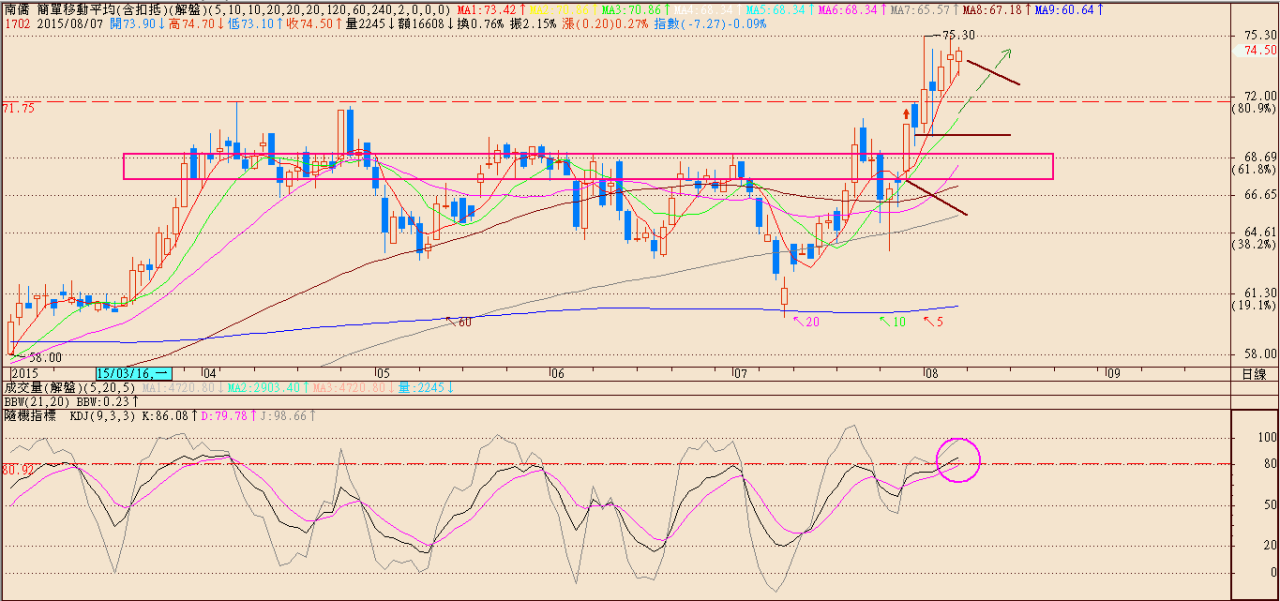Click the 20-day MA deduction marker
Image resolution: width=1280 pixels, height=601 pixels.
point(804,321)
